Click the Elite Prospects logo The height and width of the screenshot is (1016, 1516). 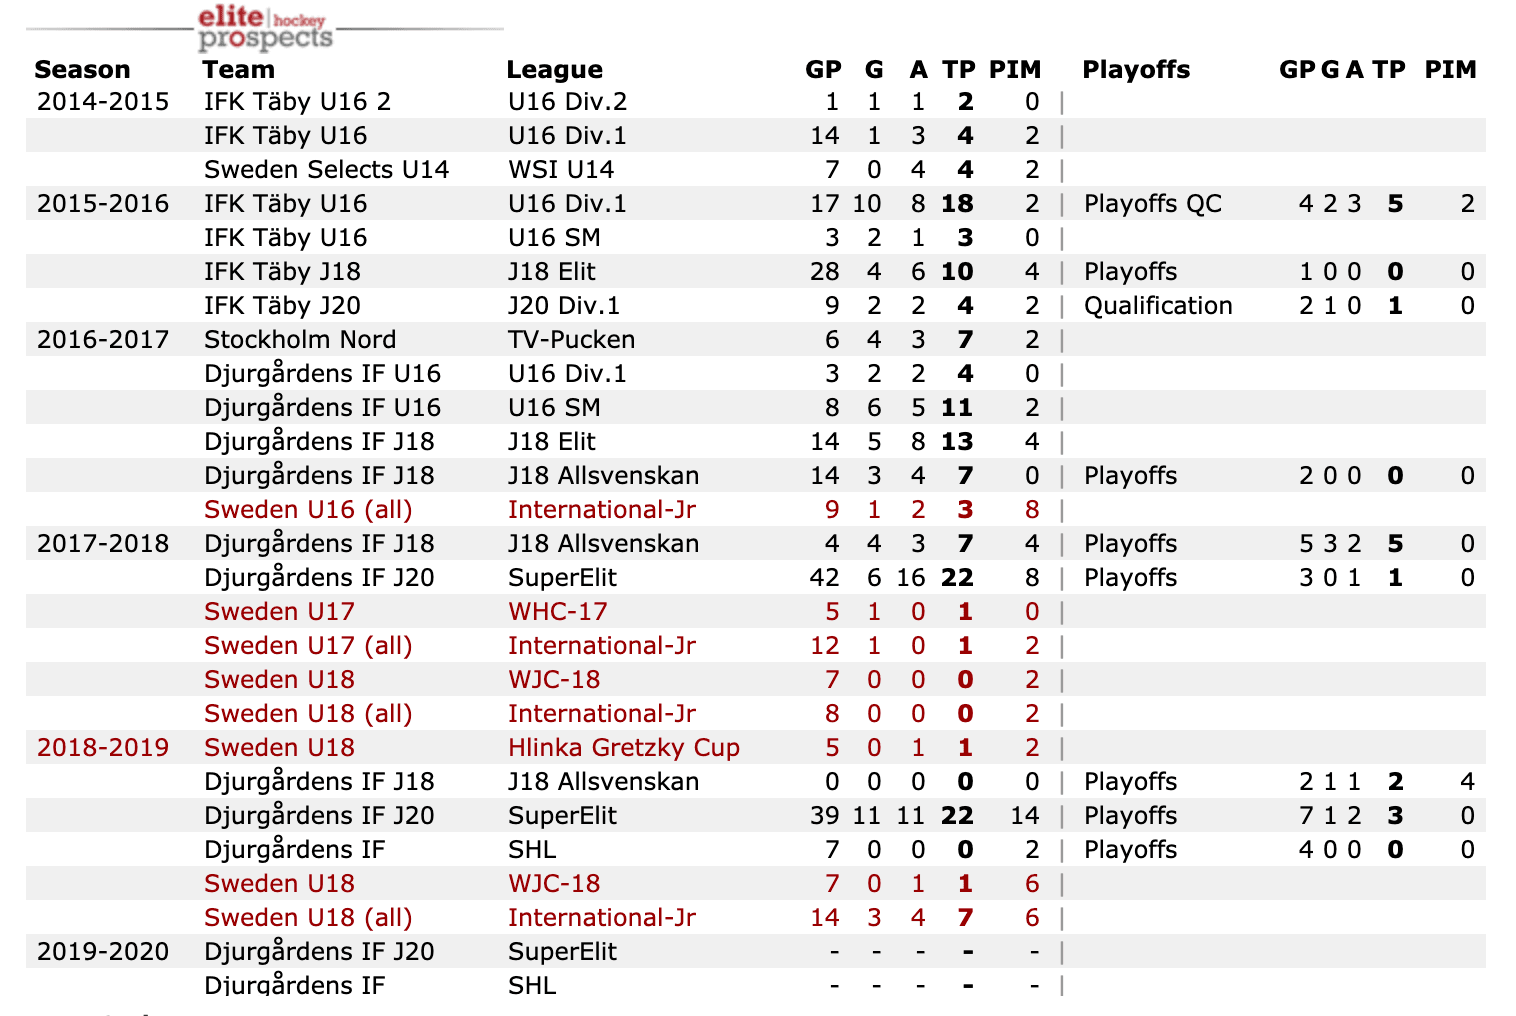pos(265,28)
